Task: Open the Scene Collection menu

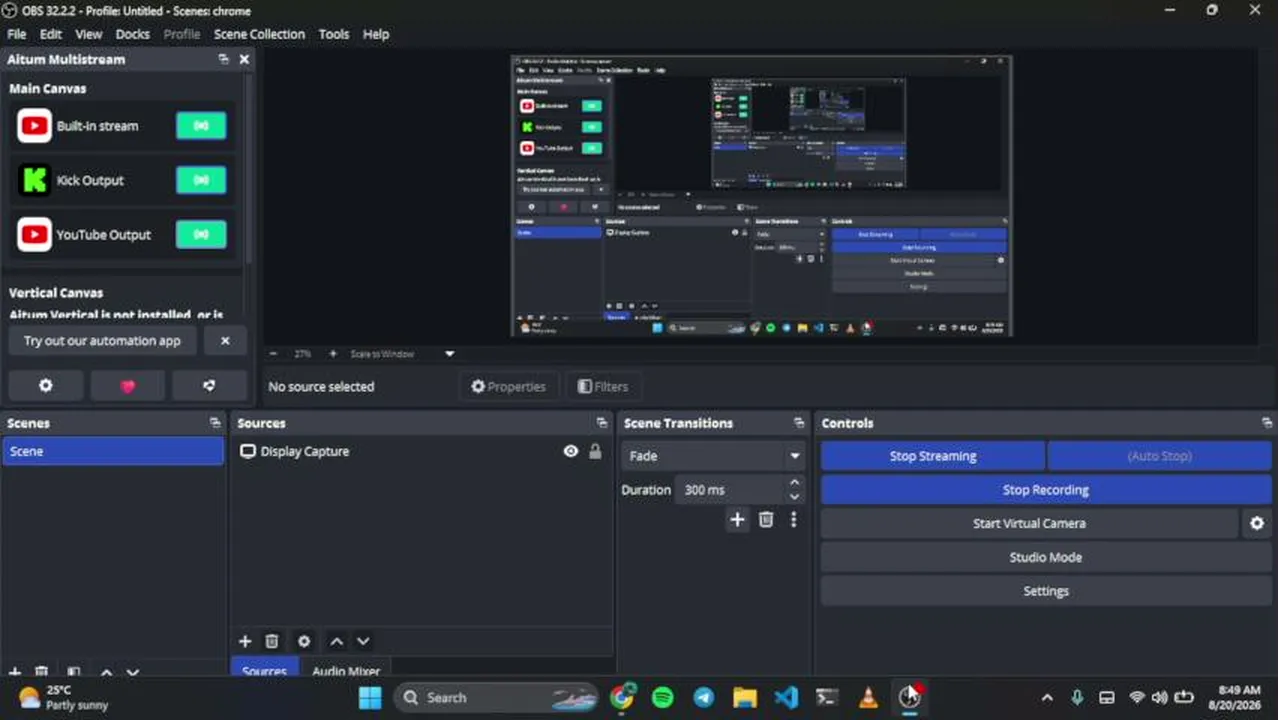Action: tap(259, 34)
